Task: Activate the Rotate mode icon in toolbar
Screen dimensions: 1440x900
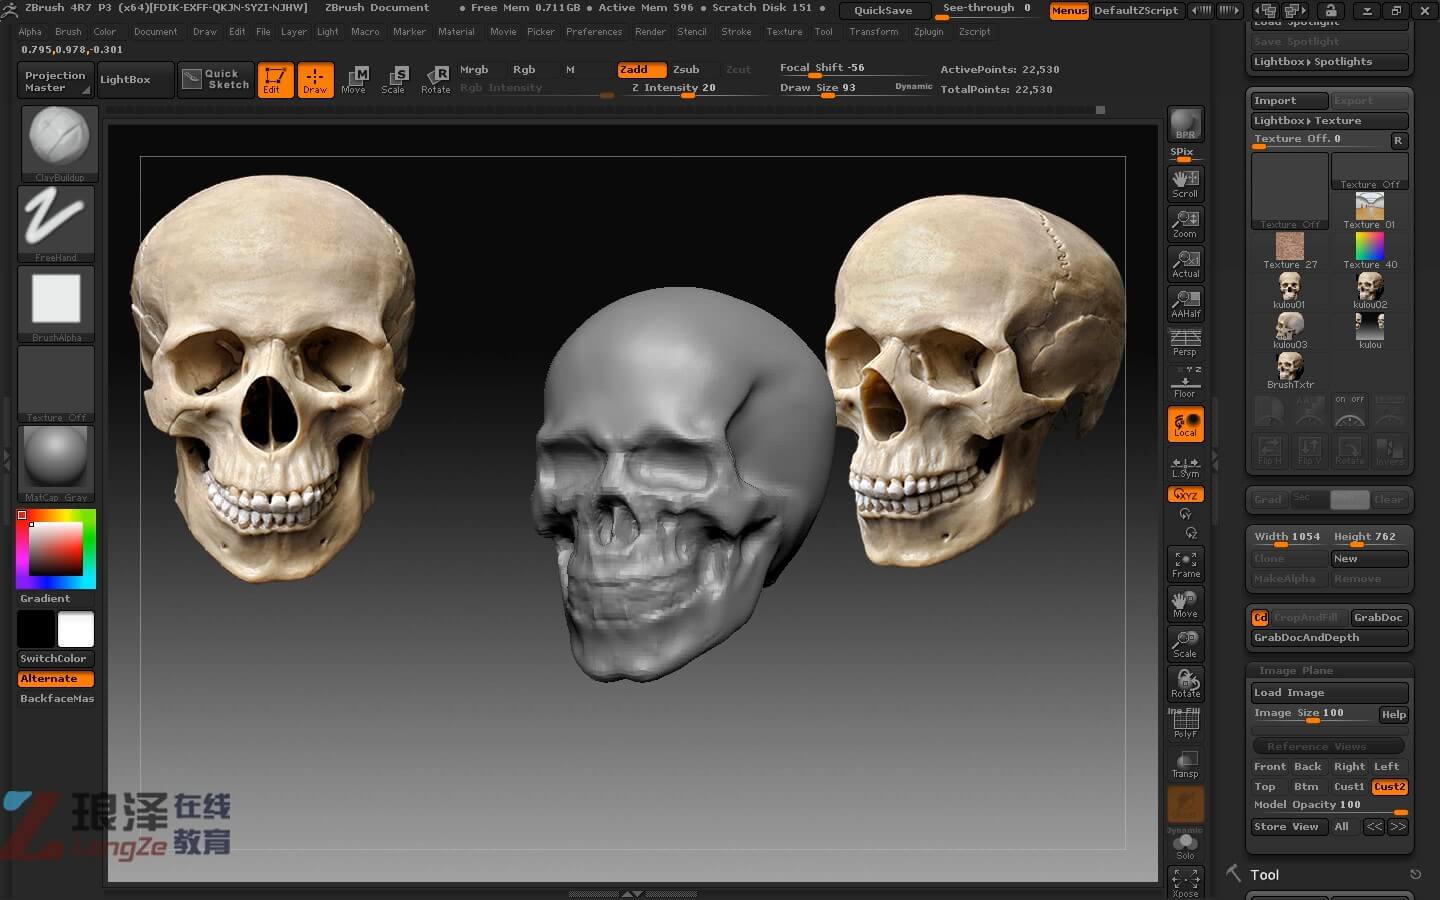Action: (x=435, y=79)
